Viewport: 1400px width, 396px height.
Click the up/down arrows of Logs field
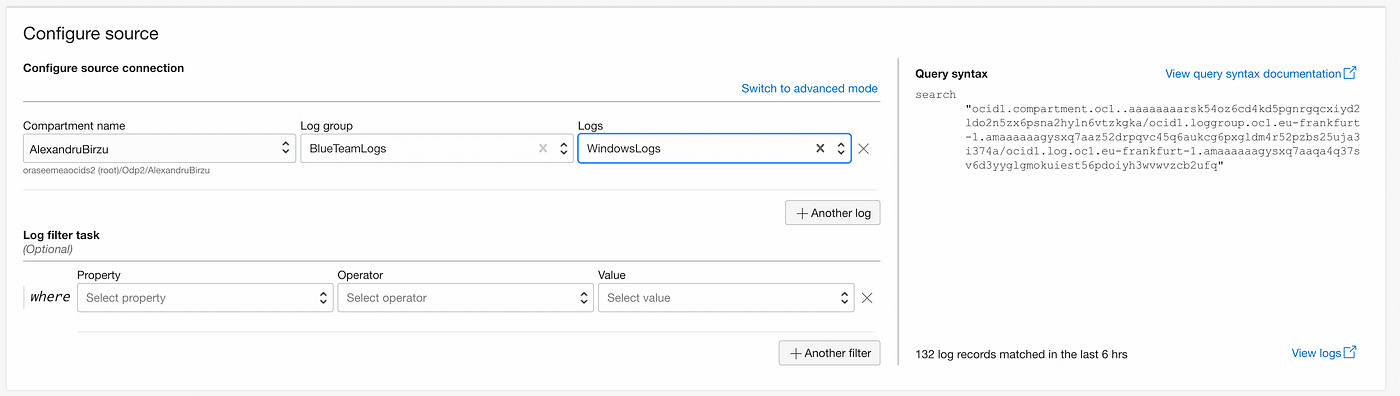click(x=841, y=148)
